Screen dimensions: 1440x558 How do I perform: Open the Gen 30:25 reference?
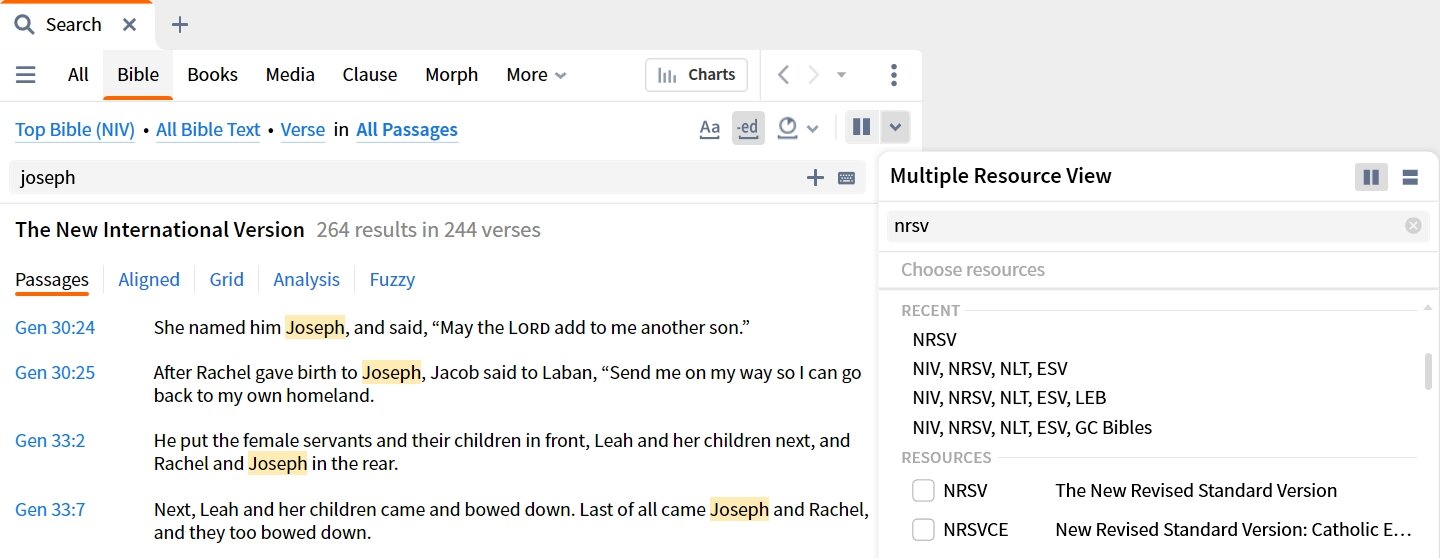(55, 373)
